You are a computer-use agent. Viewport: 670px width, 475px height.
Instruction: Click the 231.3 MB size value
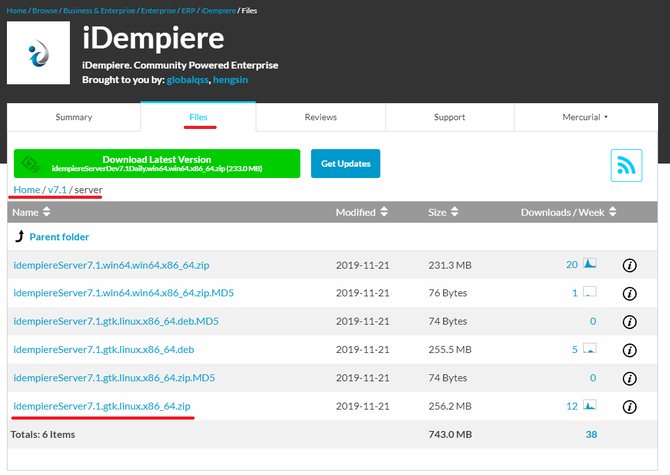(x=450, y=265)
